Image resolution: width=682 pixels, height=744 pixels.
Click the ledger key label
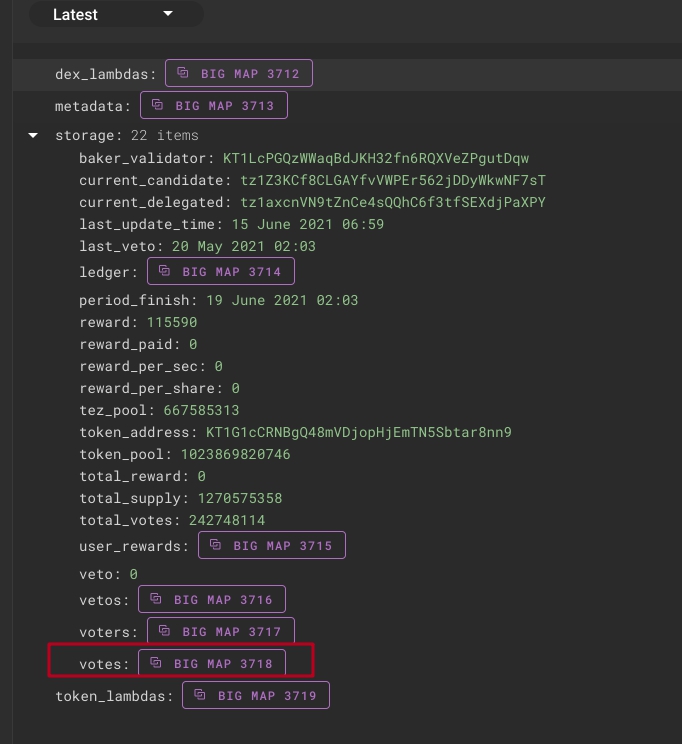coord(108,273)
